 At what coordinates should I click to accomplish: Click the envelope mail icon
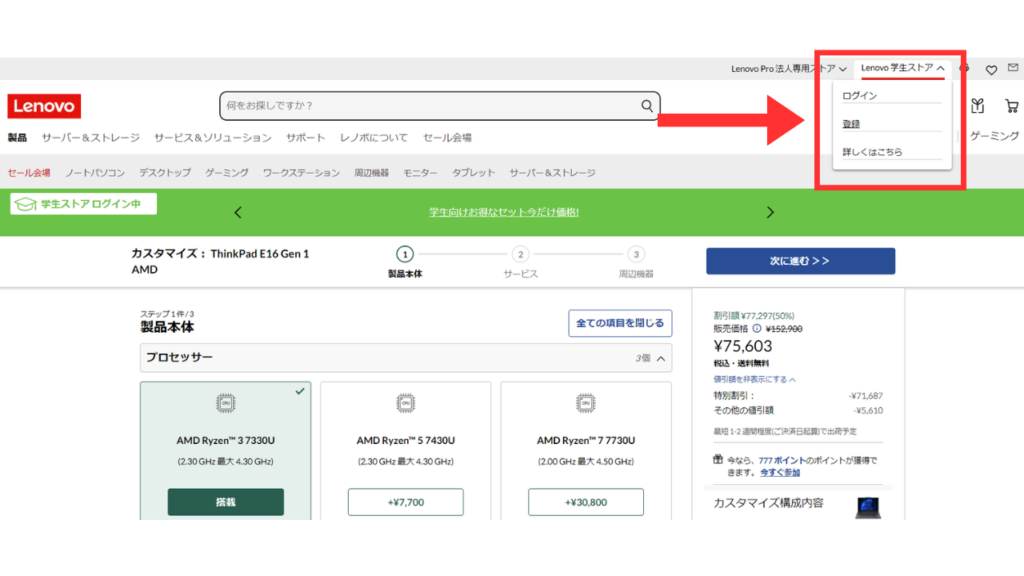tap(1012, 68)
